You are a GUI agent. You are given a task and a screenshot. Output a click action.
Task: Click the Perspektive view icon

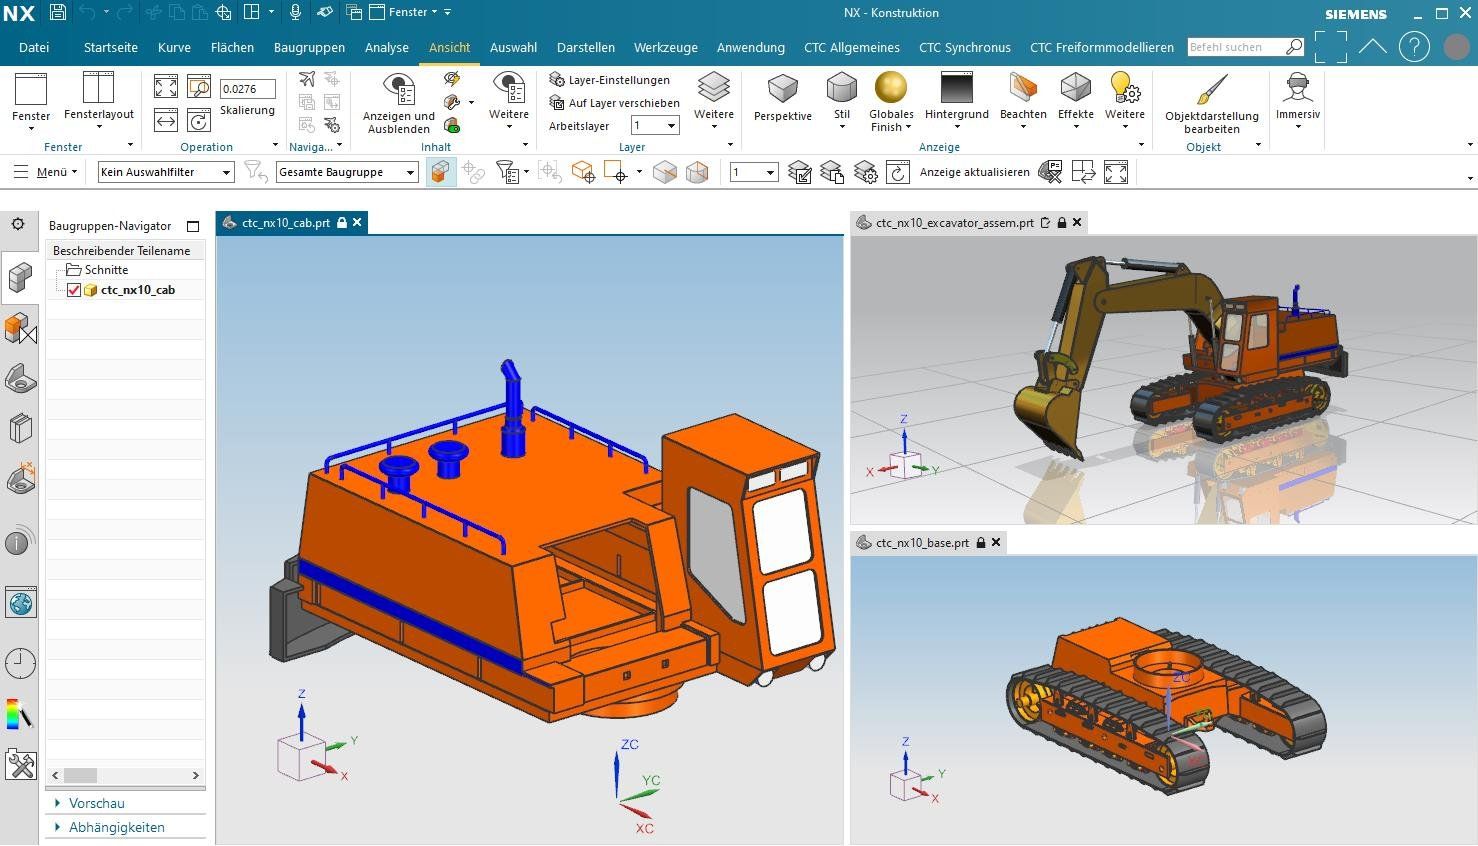(782, 90)
